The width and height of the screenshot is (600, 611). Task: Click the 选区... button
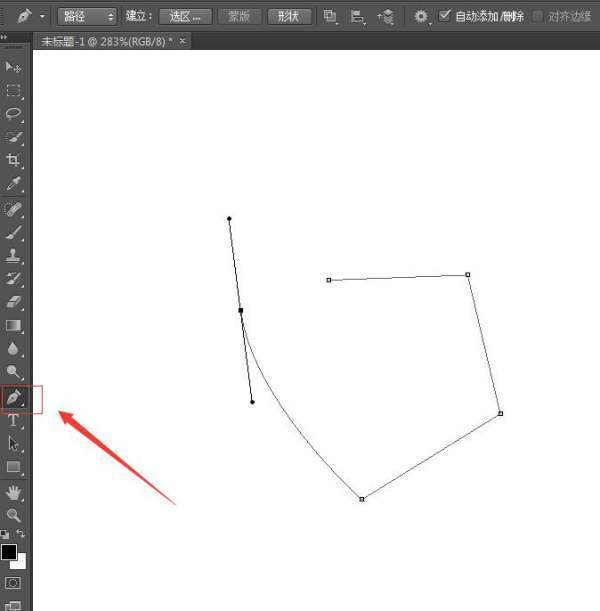[x=185, y=17]
